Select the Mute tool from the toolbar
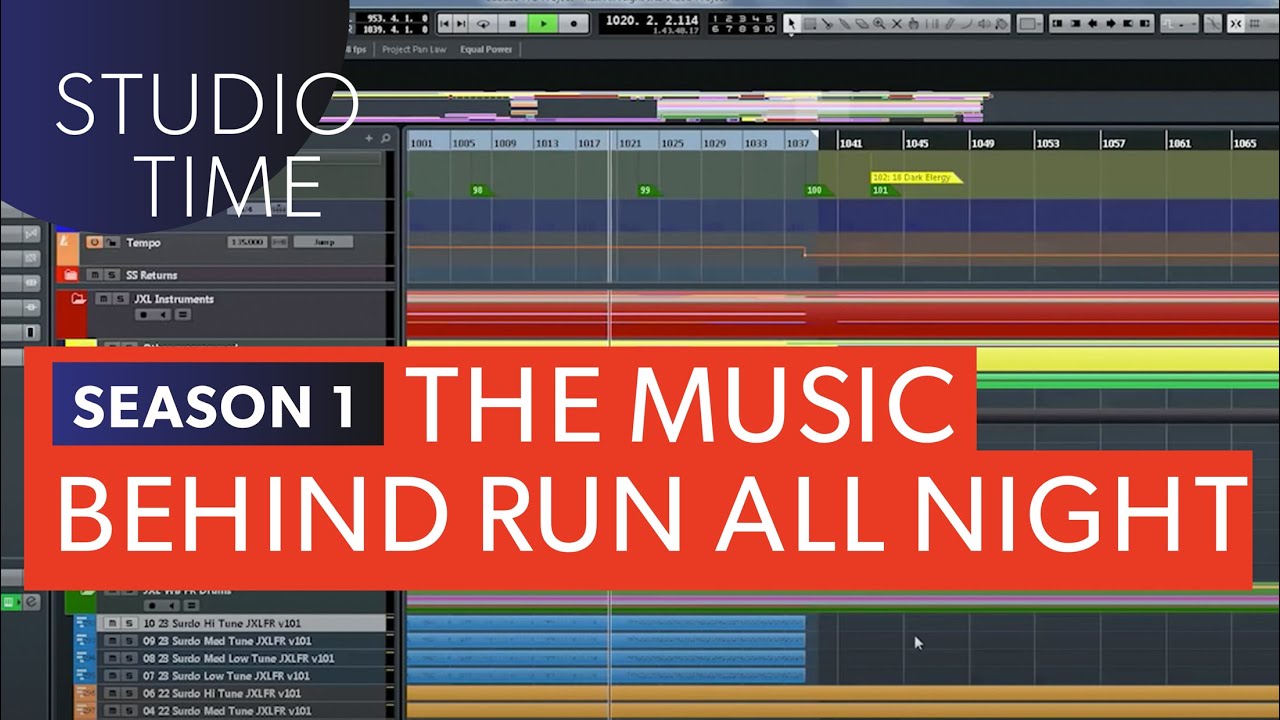Image resolution: width=1280 pixels, height=720 pixels. [897, 22]
